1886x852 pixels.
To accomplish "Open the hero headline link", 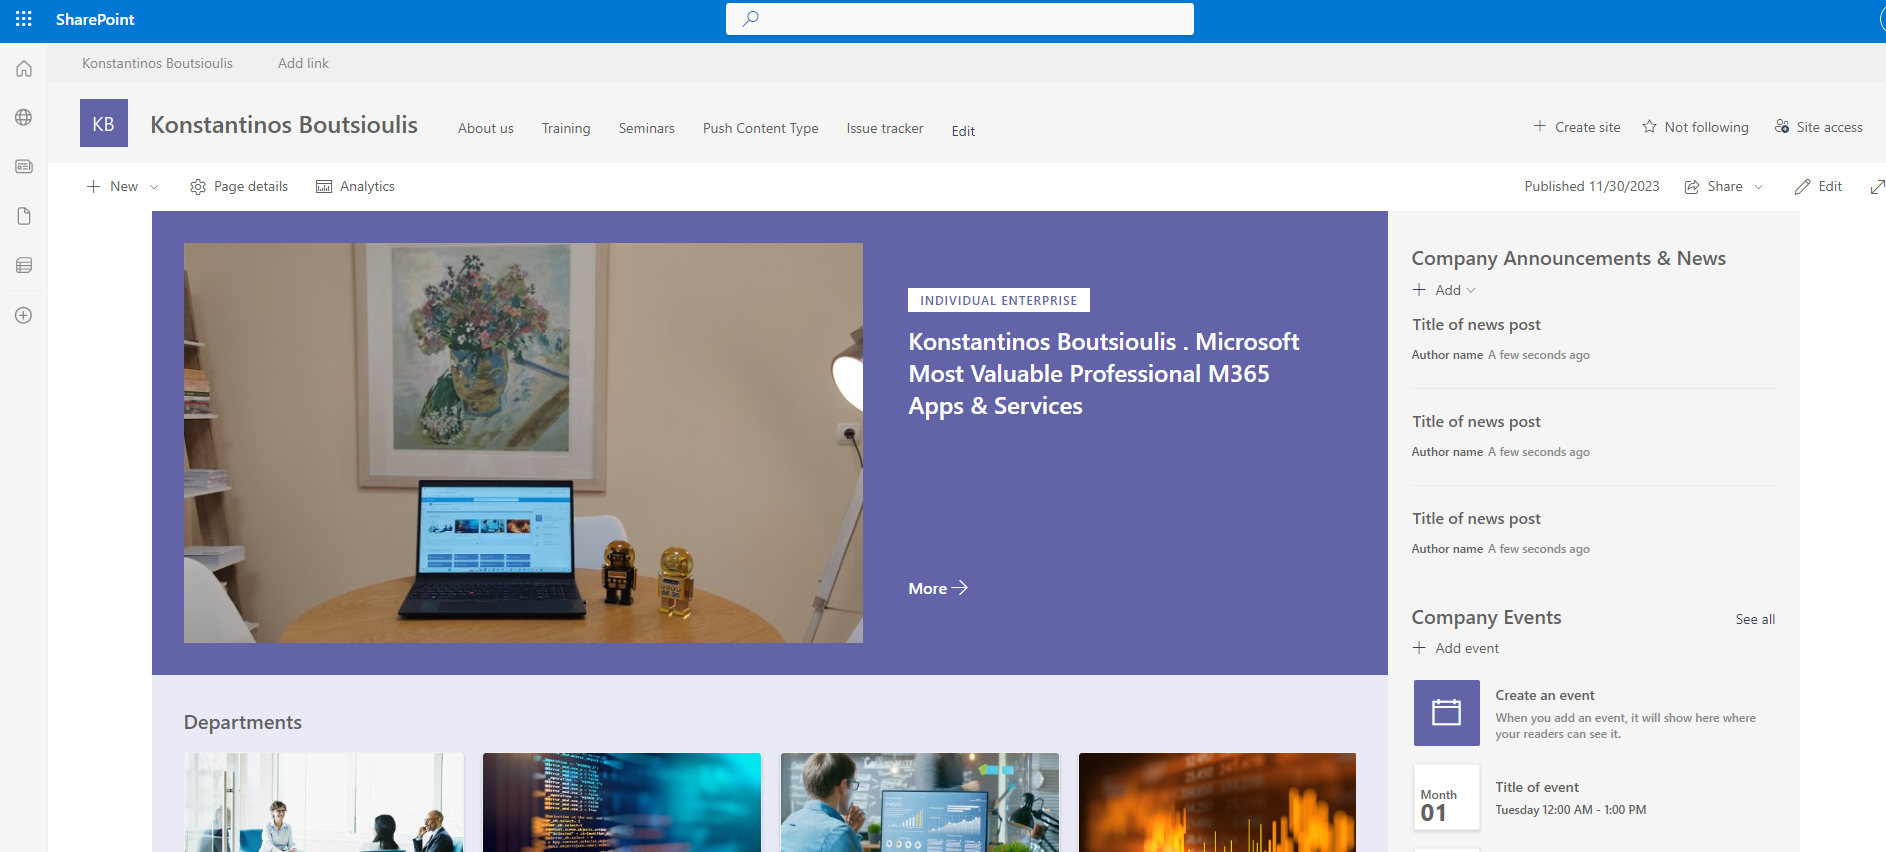I will [x=1103, y=373].
